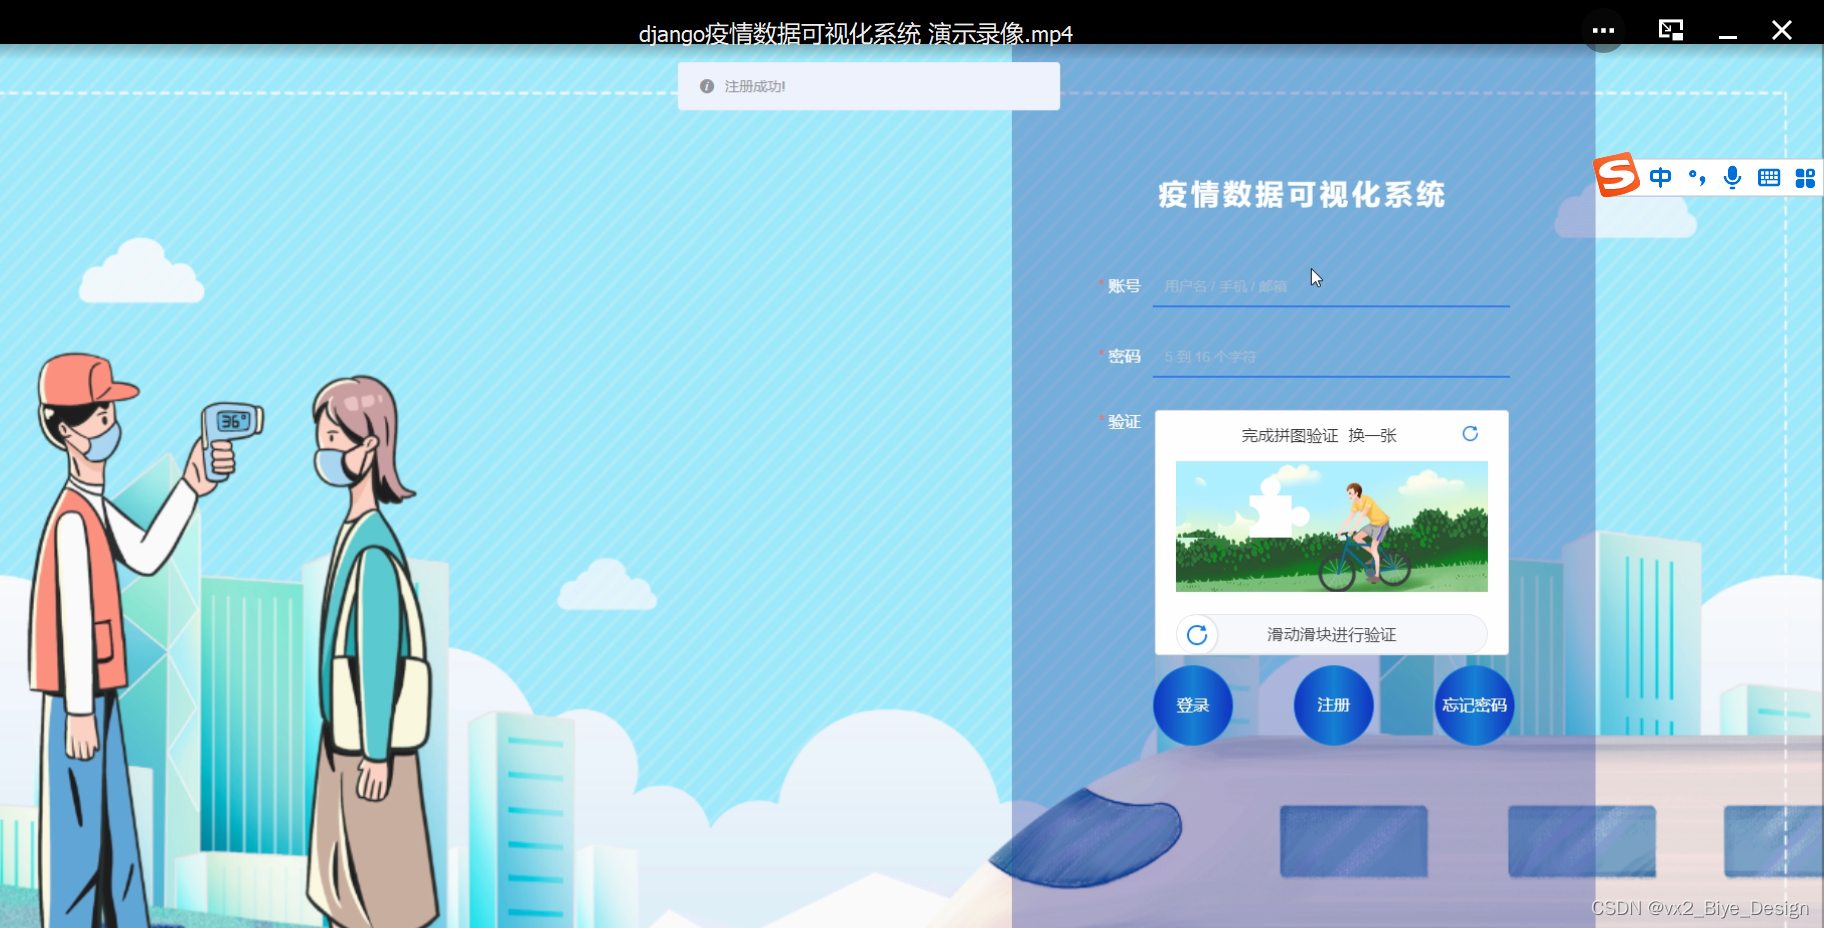Toggle punctuation mode in Sogou toolbar
The image size is (1824, 928).
pyautogui.click(x=1697, y=178)
